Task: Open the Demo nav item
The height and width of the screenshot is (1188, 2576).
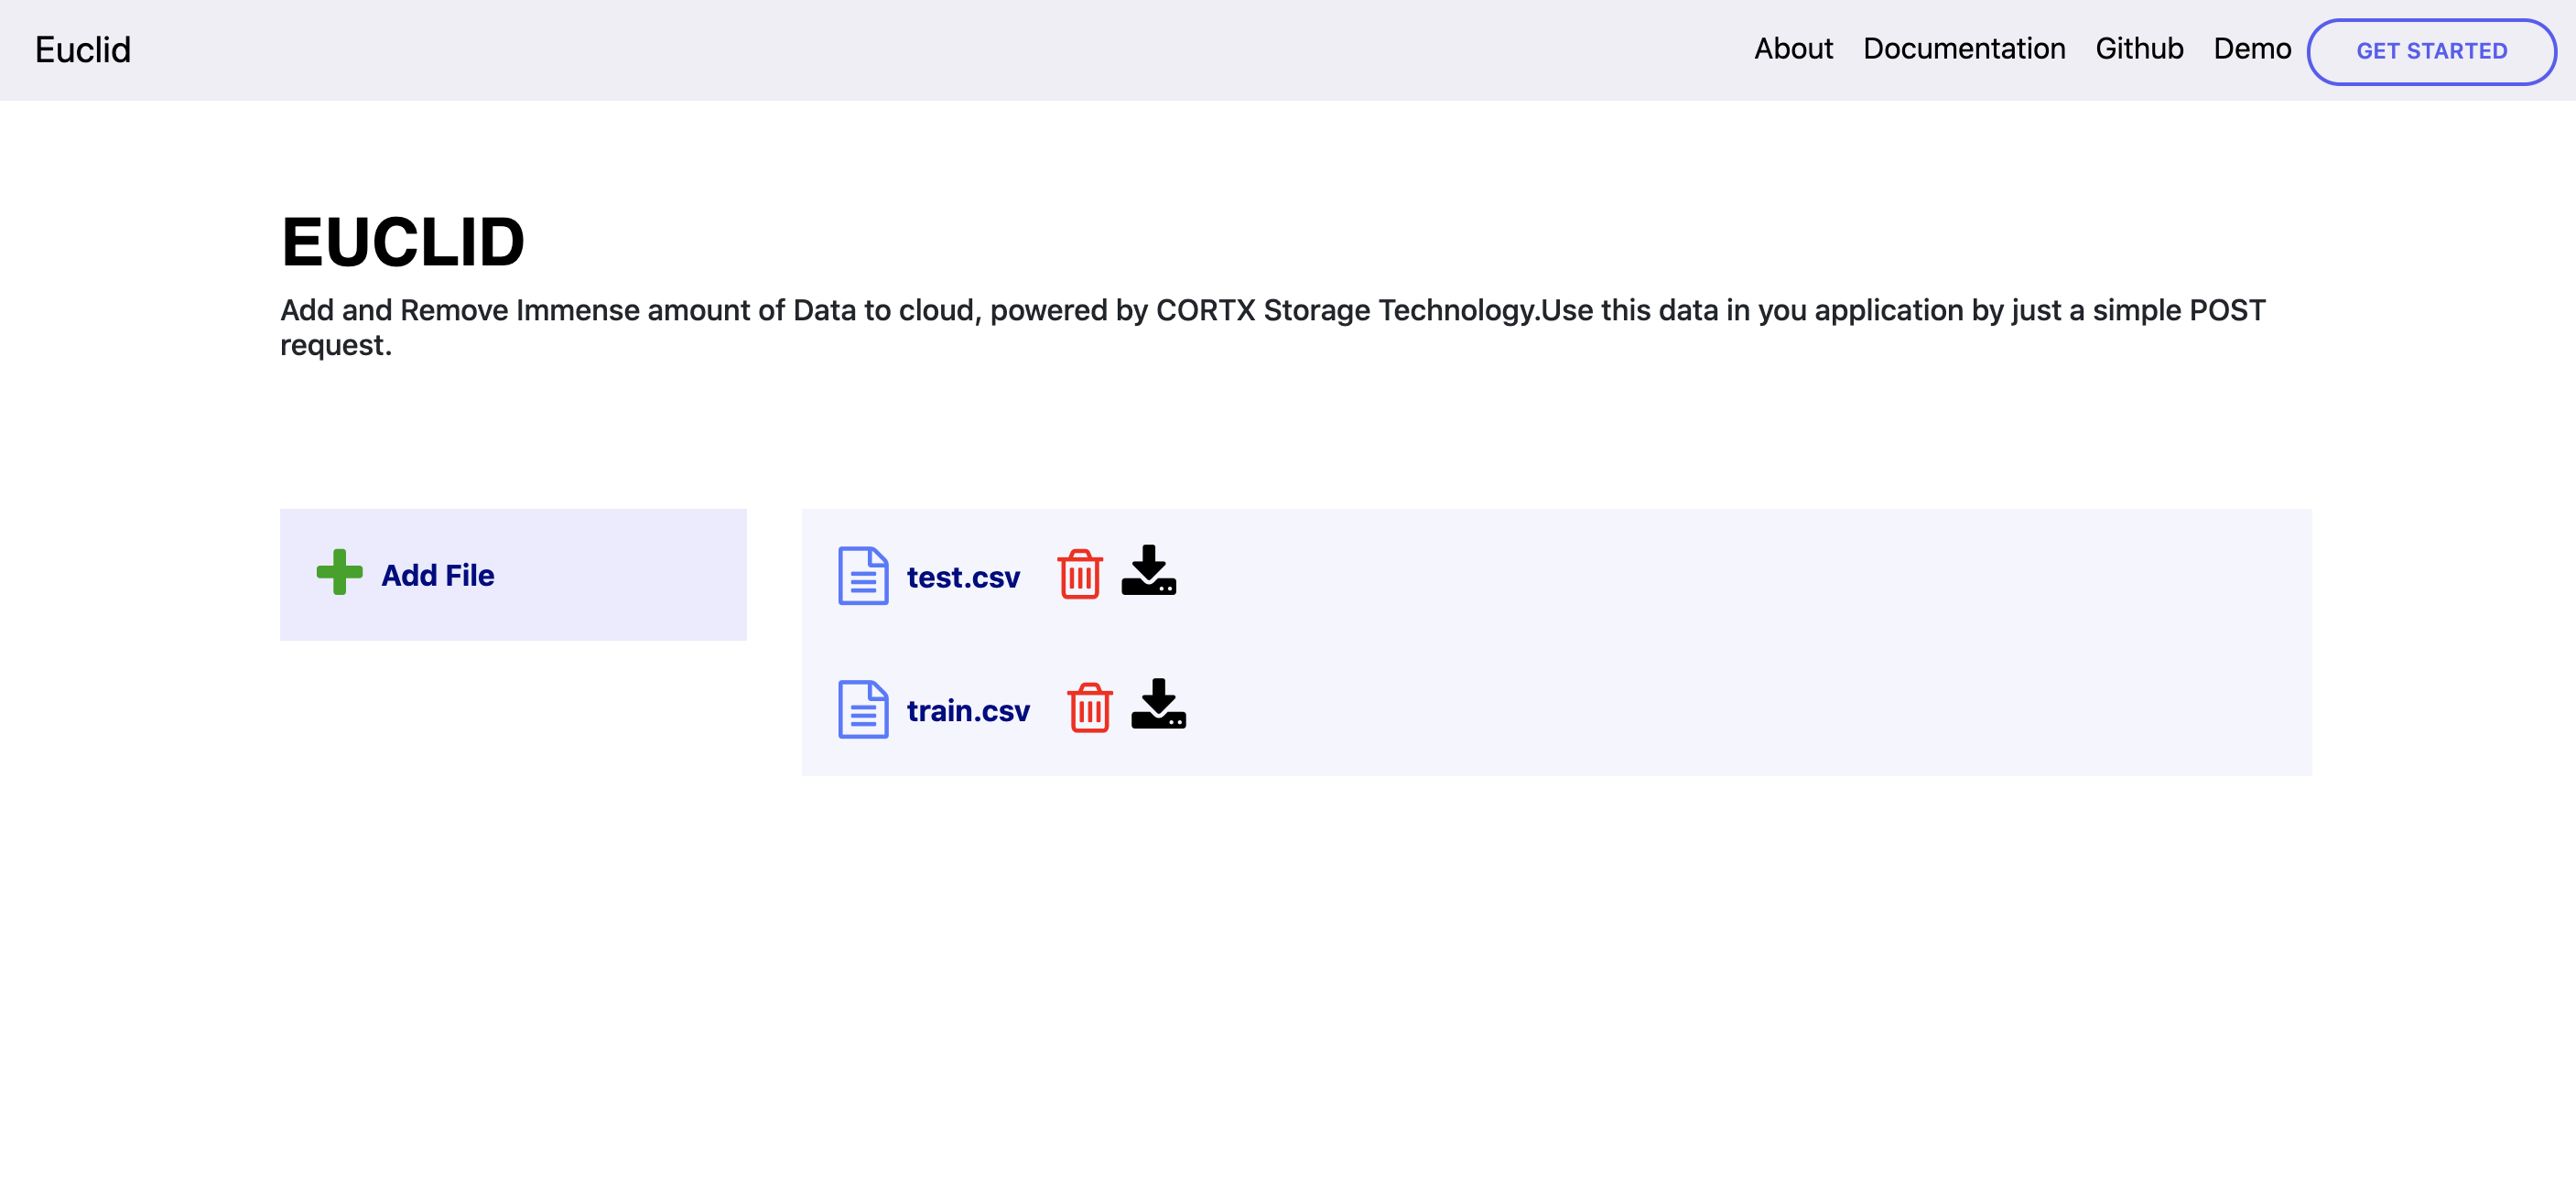Action: [x=2251, y=49]
